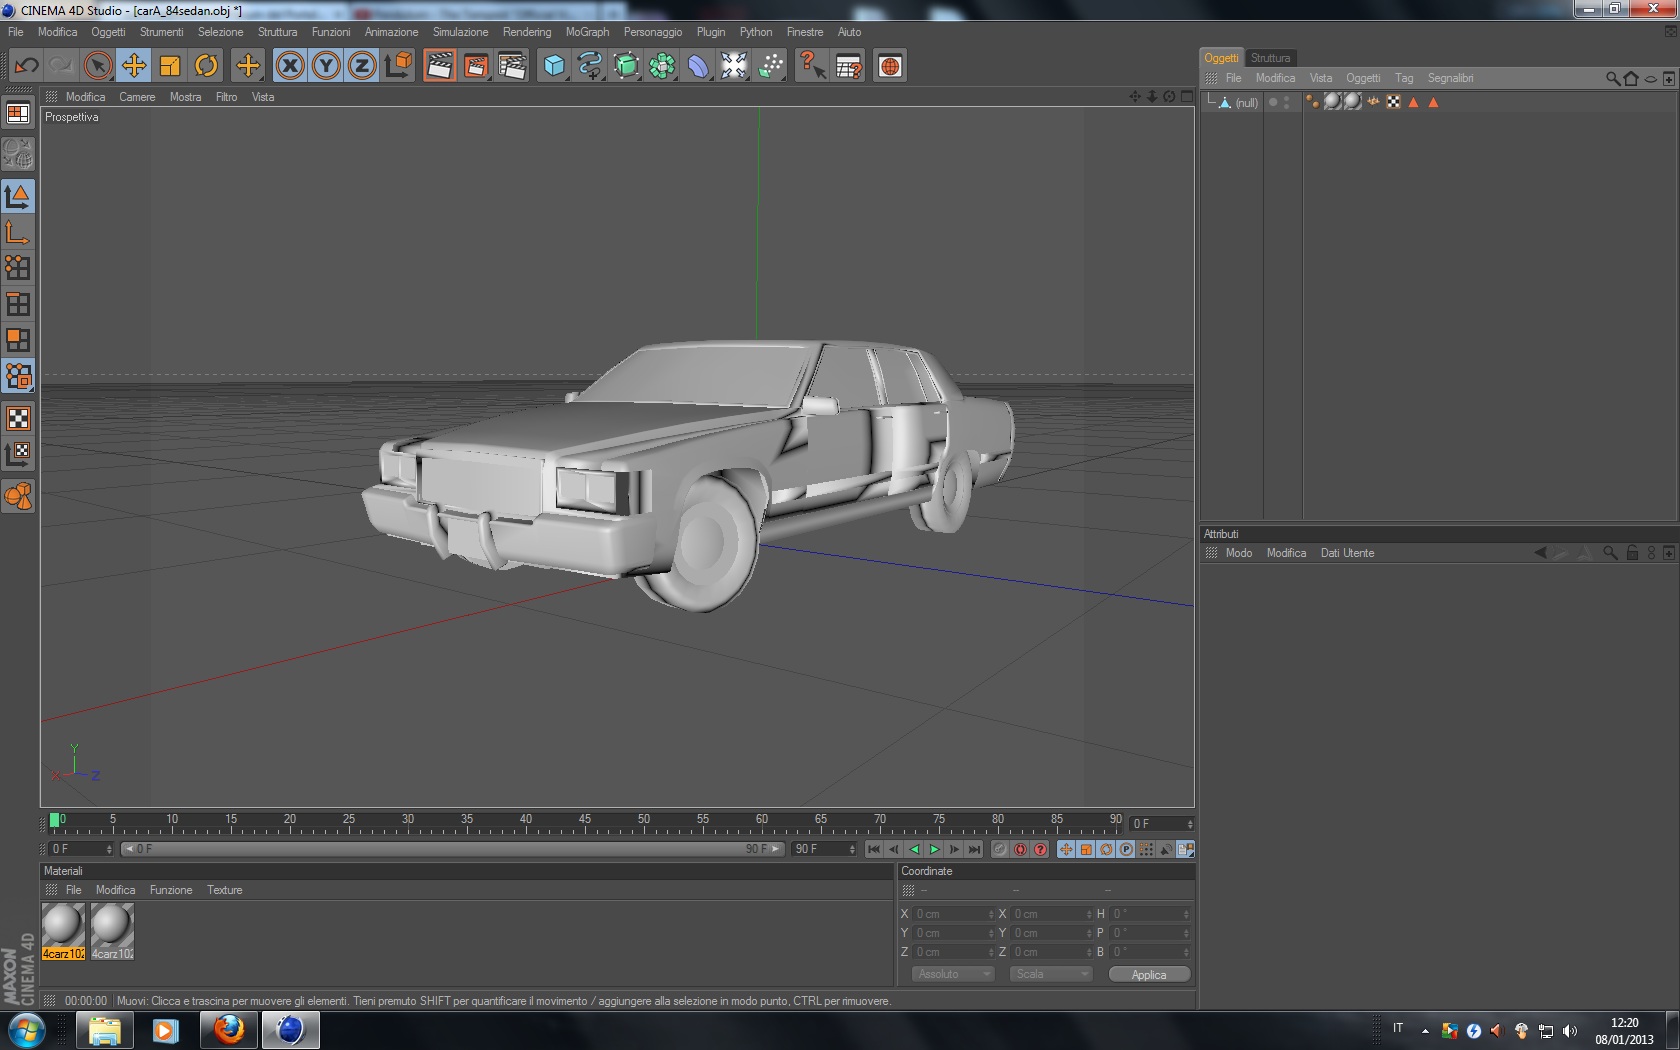Toggle Z axis lock

click(361, 66)
